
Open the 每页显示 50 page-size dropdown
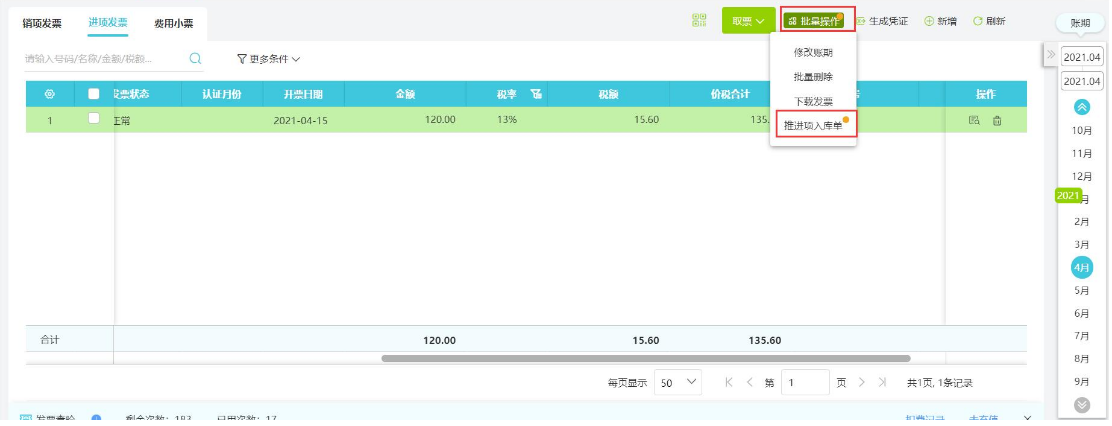click(x=677, y=382)
